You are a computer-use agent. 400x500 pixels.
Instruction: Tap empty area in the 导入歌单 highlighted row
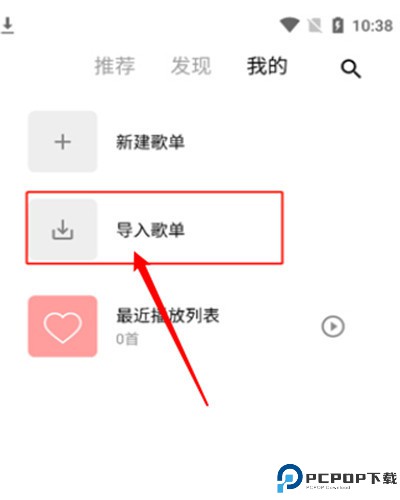click(233, 228)
